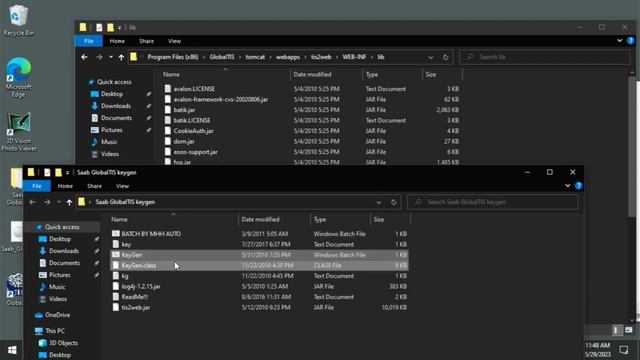Open help in the lib window

pos(631,41)
